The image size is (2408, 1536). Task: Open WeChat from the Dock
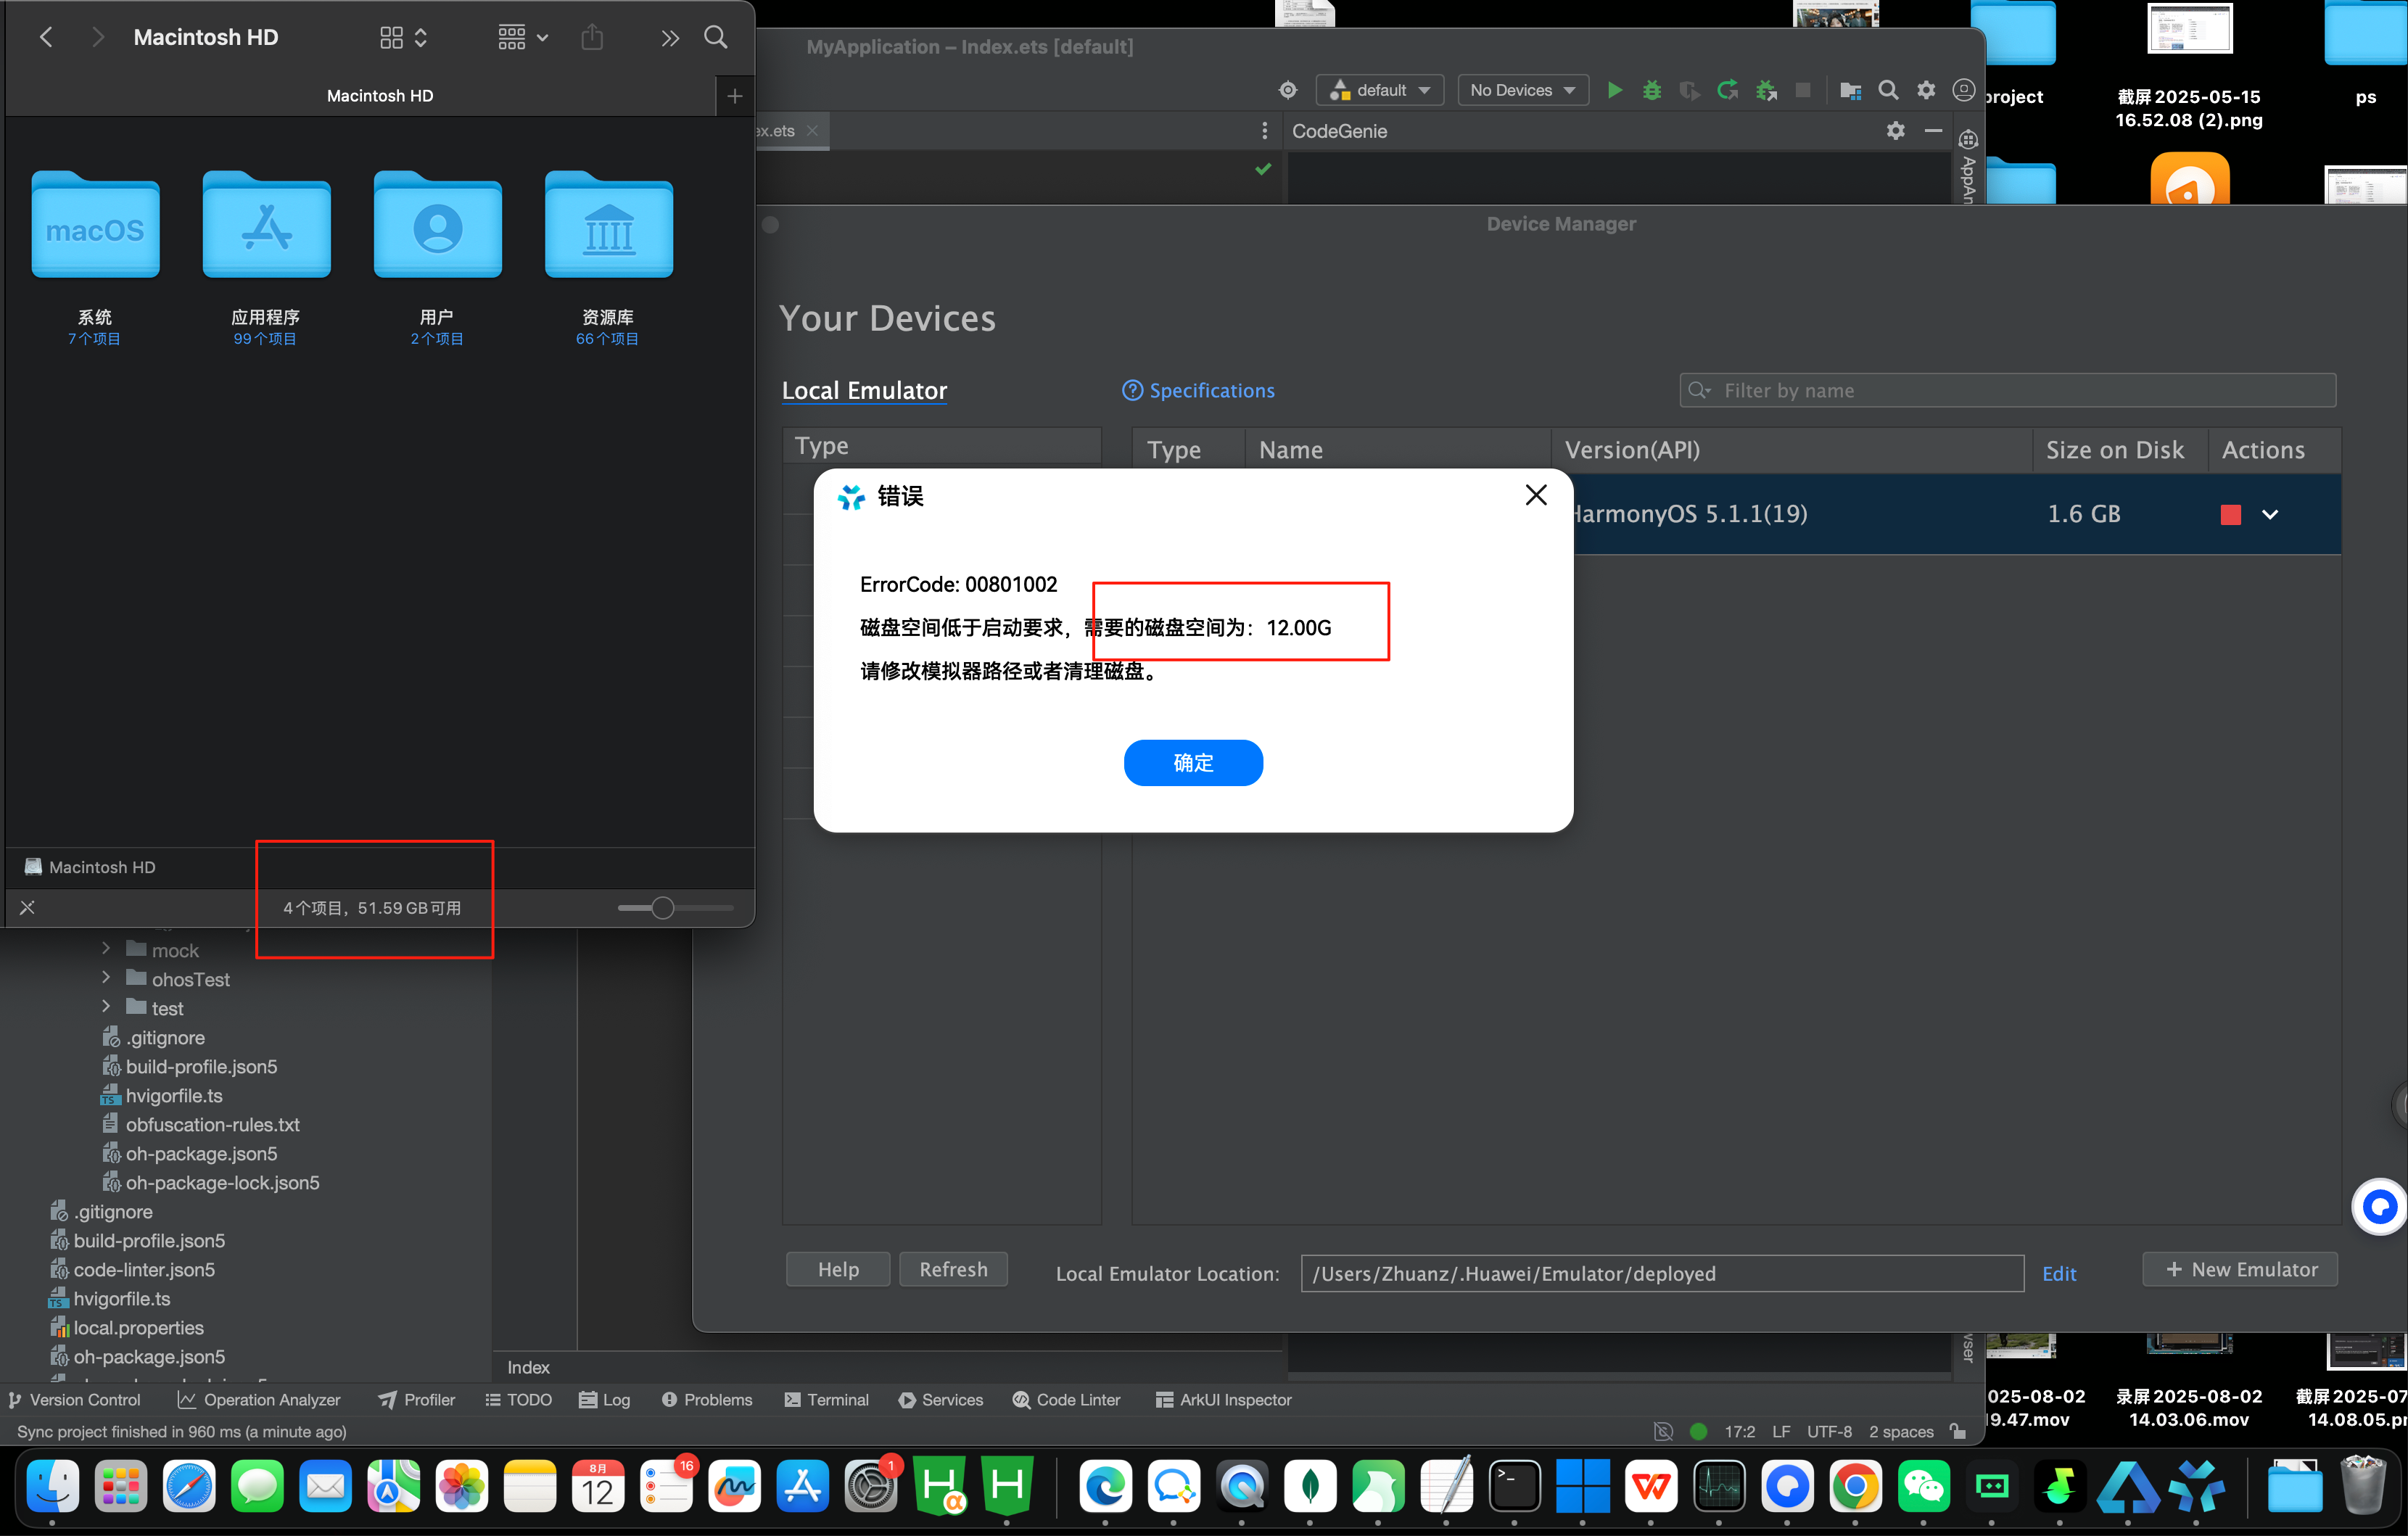click(1923, 1486)
